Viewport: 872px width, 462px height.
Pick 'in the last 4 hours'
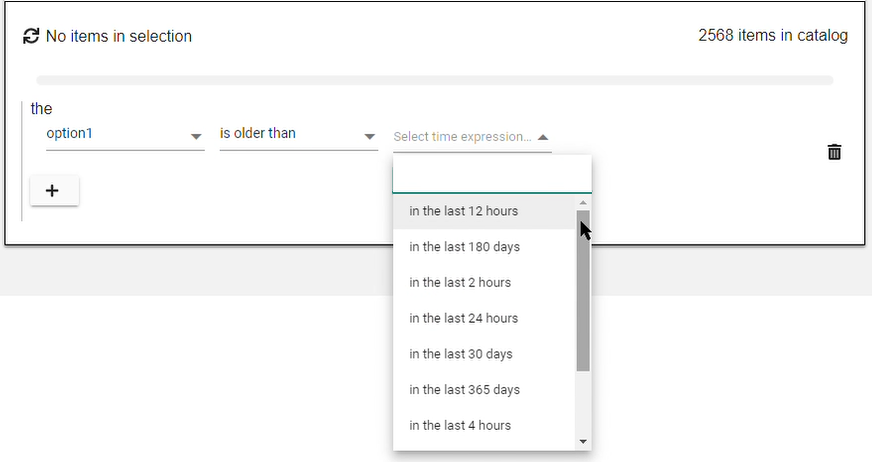coord(460,425)
